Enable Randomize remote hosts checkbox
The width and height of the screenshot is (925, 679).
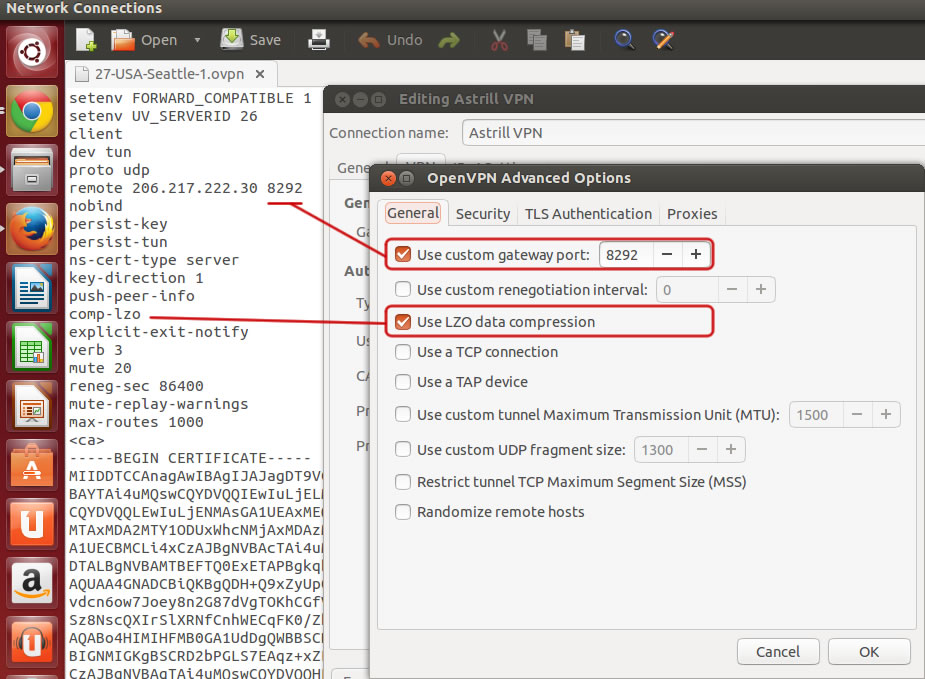(x=403, y=512)
